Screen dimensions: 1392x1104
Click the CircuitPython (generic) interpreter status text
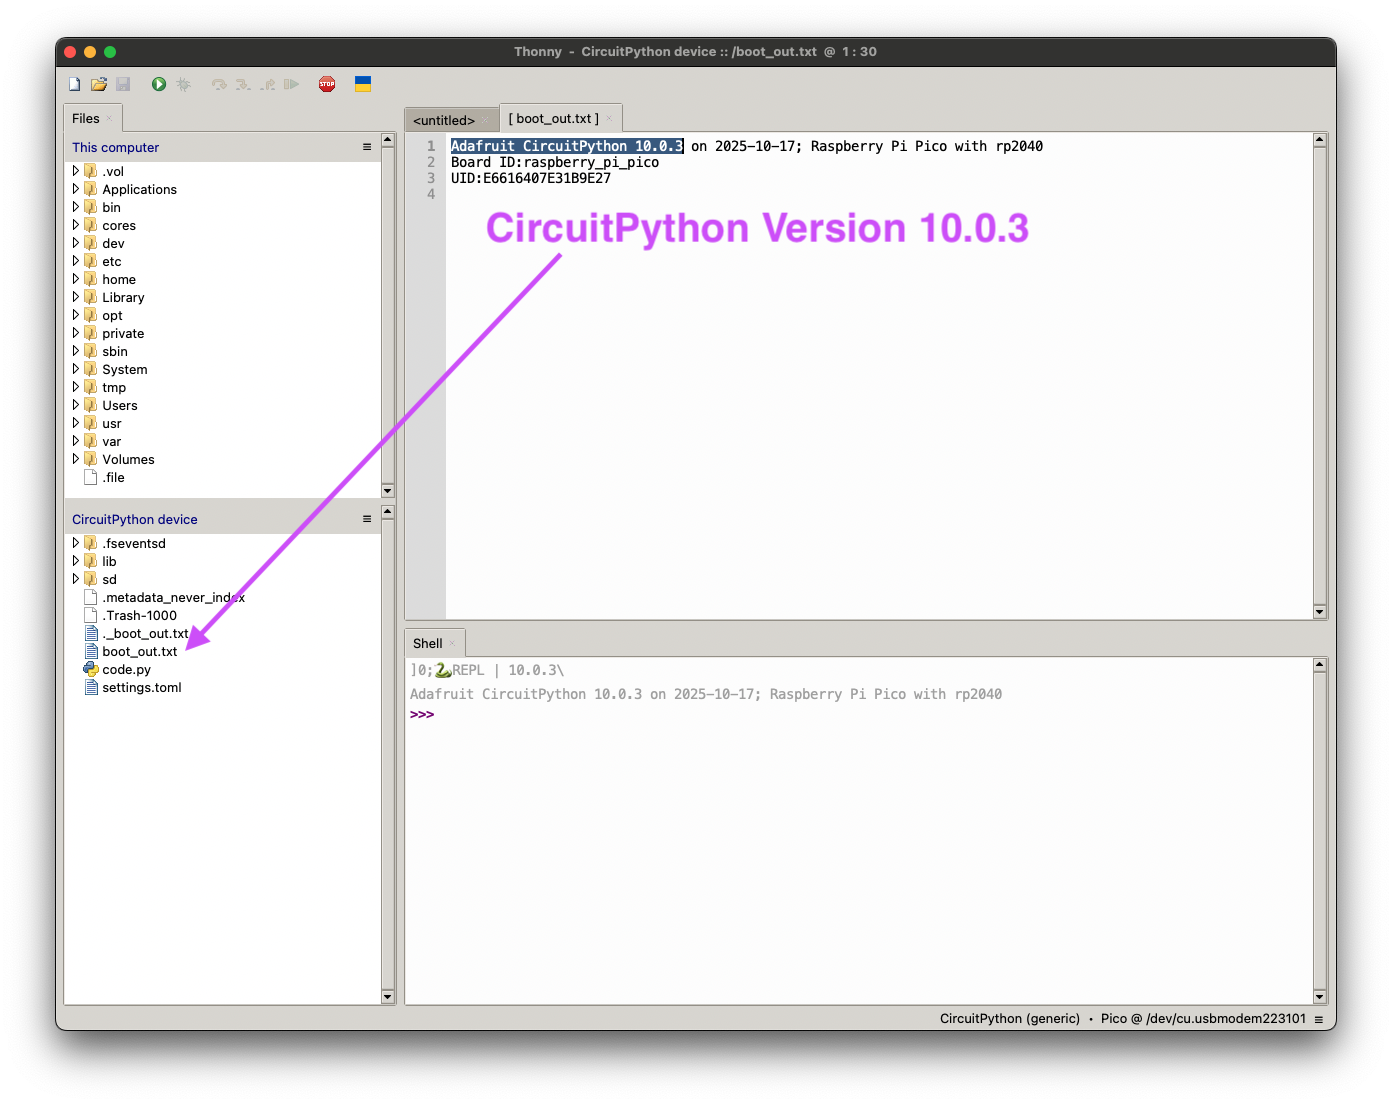[x=1010, y=1019]
